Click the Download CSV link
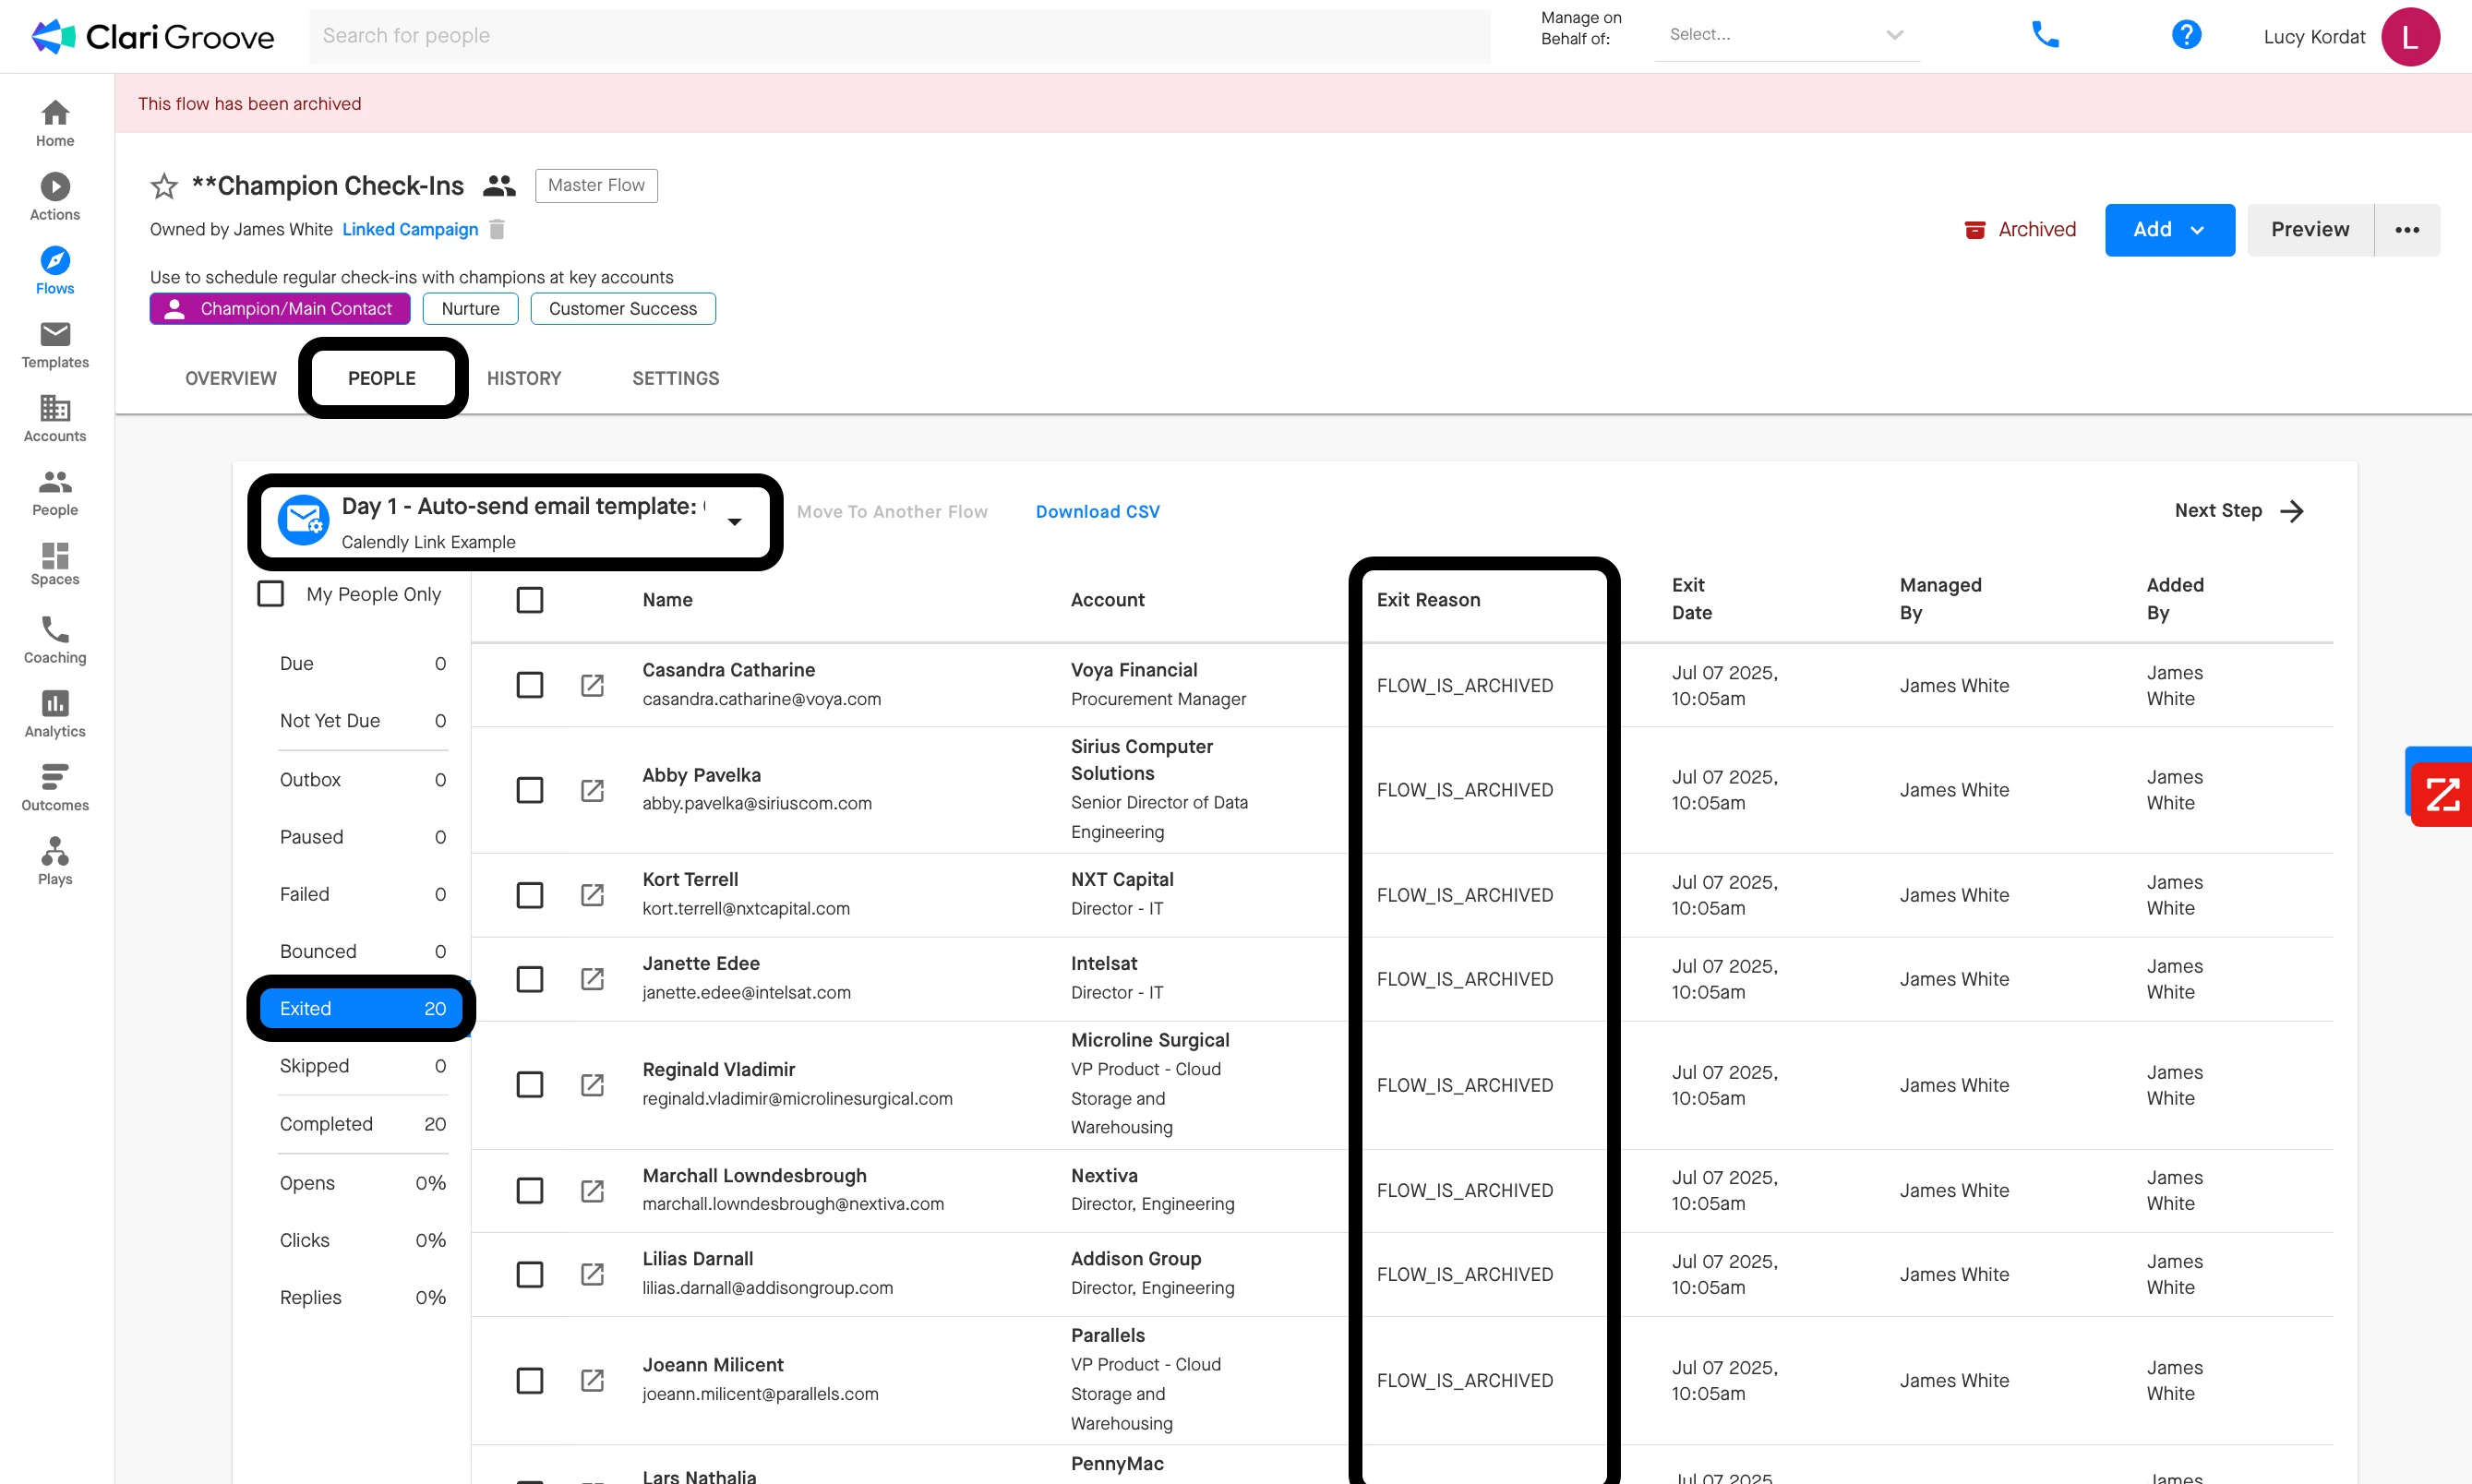Image resolution: width=2472 pixels, height=1484 pixels. click(x=1097, y=511)
